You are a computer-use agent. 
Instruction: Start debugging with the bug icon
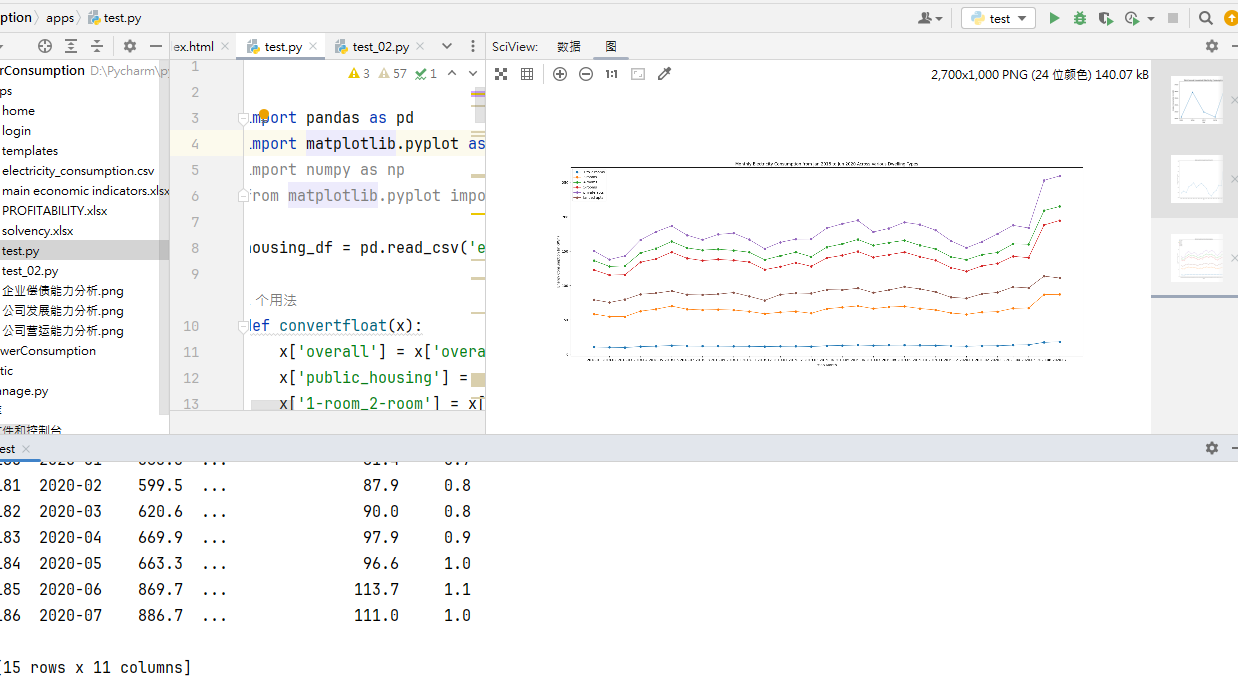1080,18
